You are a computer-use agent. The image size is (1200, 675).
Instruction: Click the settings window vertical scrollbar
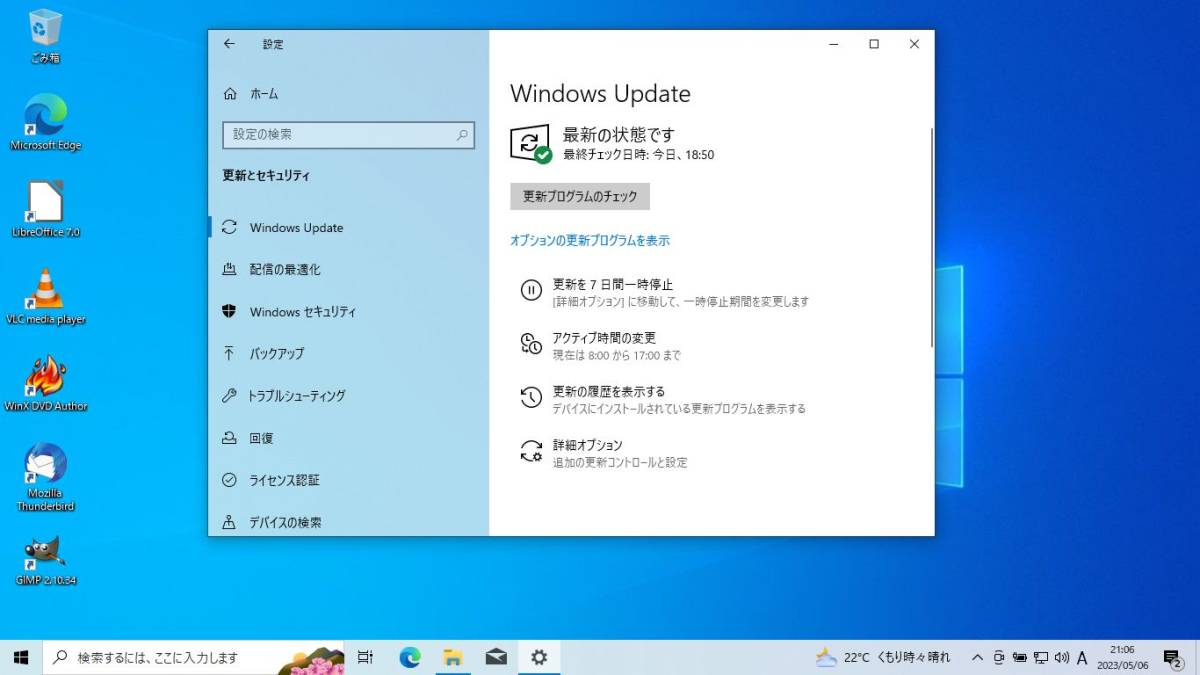[x=931, y=237]
